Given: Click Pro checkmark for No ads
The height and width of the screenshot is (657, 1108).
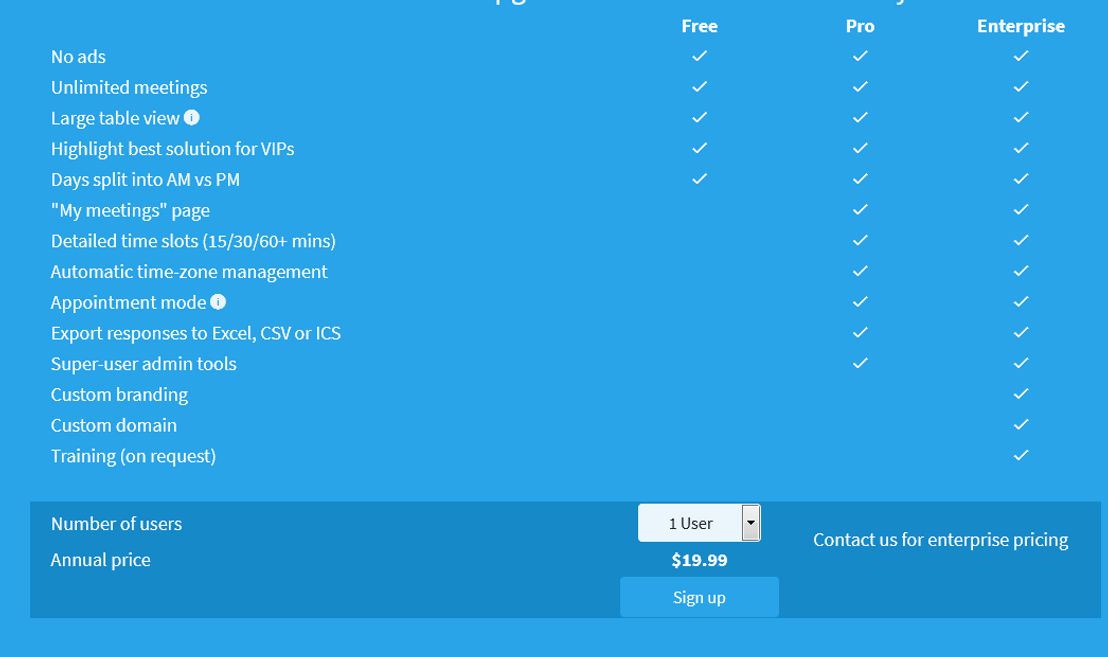Looking at the screenshot, I should click(860, 56).
